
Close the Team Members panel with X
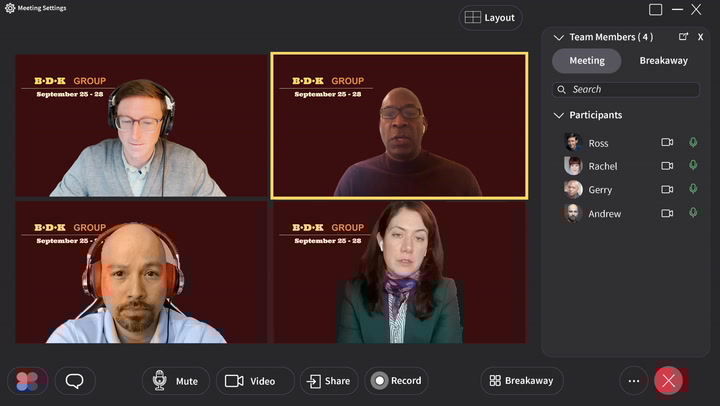[700, 37]
